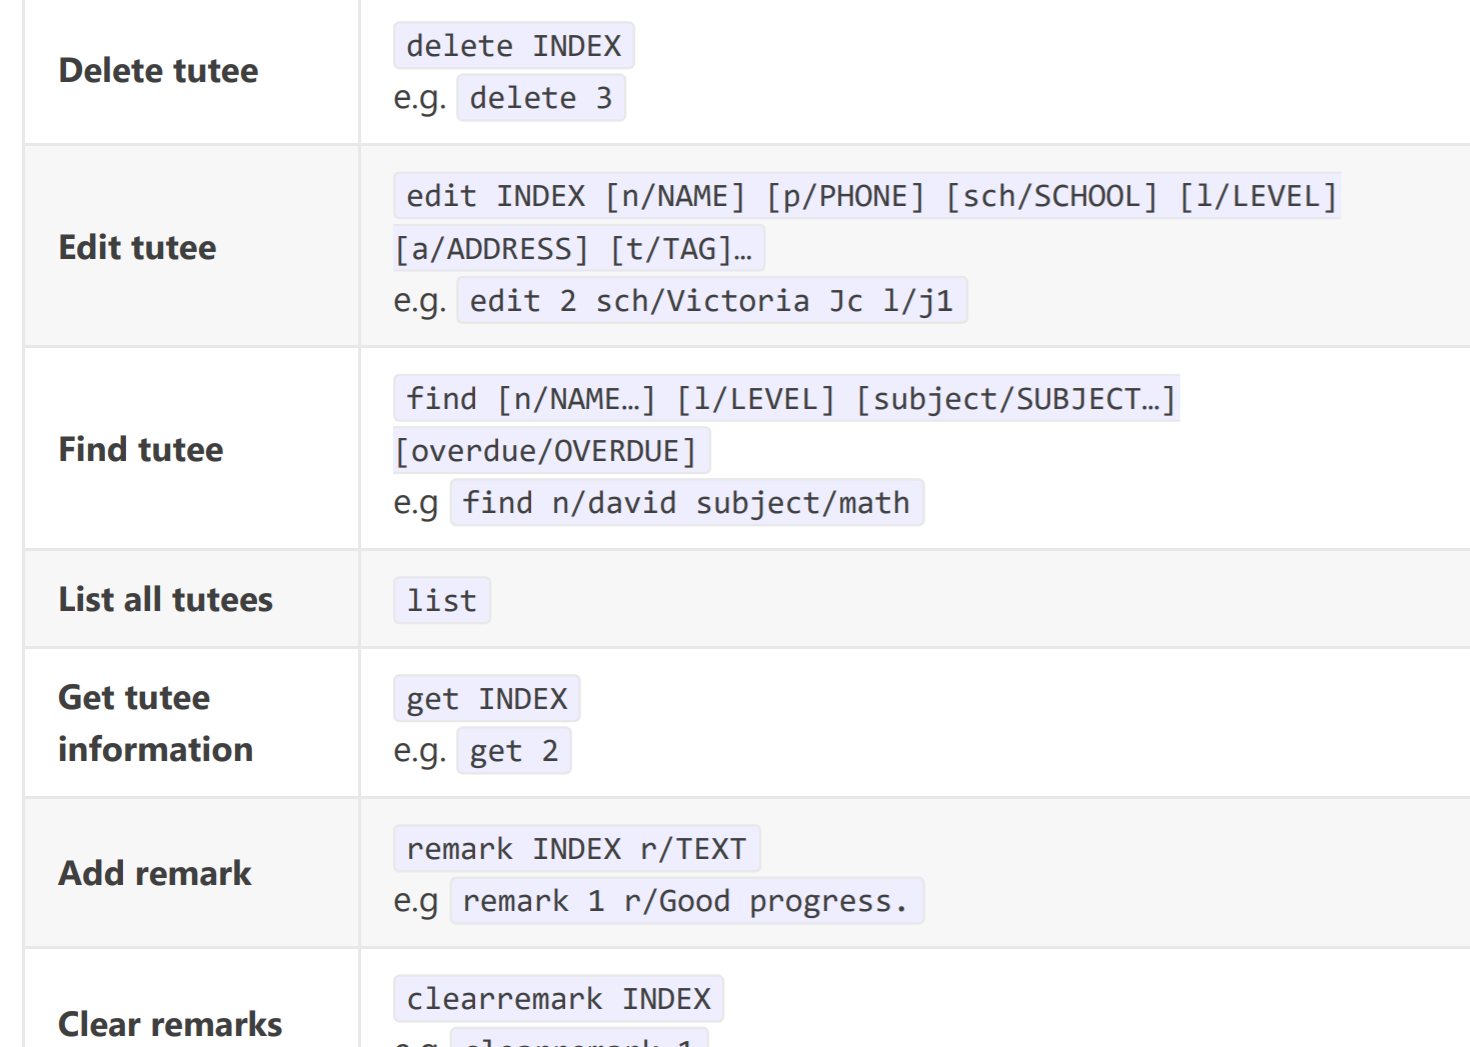
Task: Click the 'clearremark INDEX' command code
Action: pyautogui.click(x=559, y=998)
